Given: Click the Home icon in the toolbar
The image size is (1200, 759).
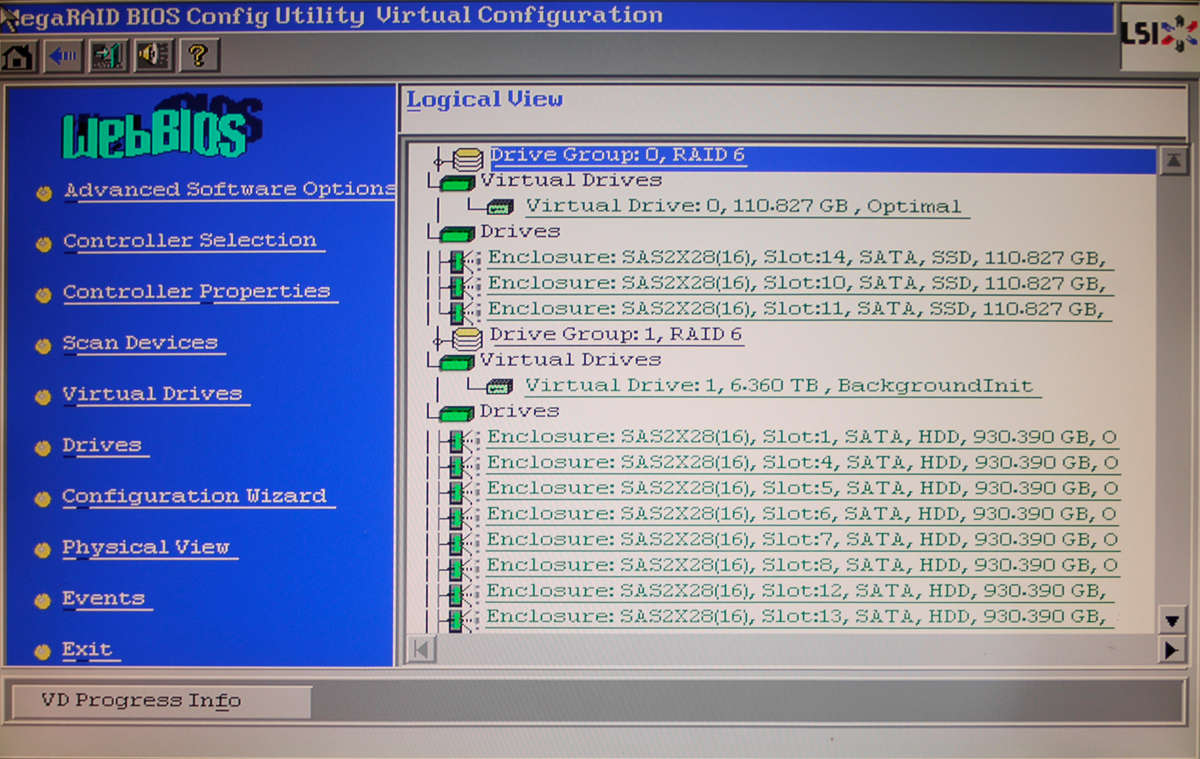Looking at the screenshot, I should tap(18, 56).
